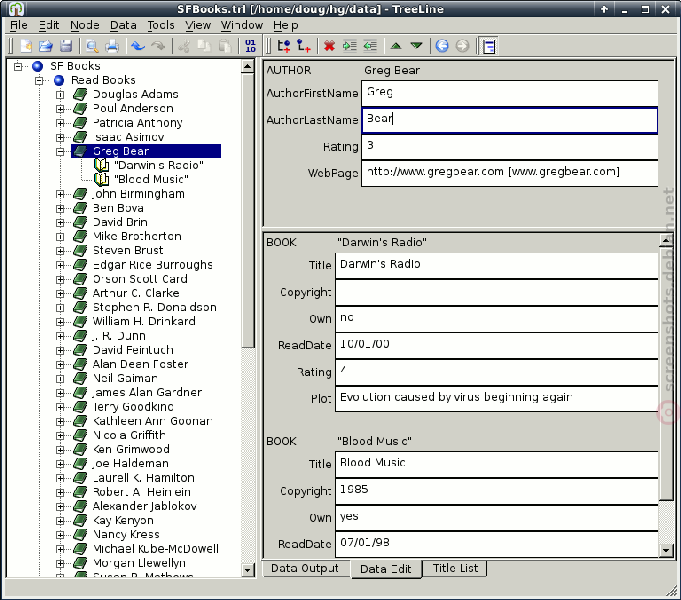Click the New File toolbar icon

pos(26,46)
